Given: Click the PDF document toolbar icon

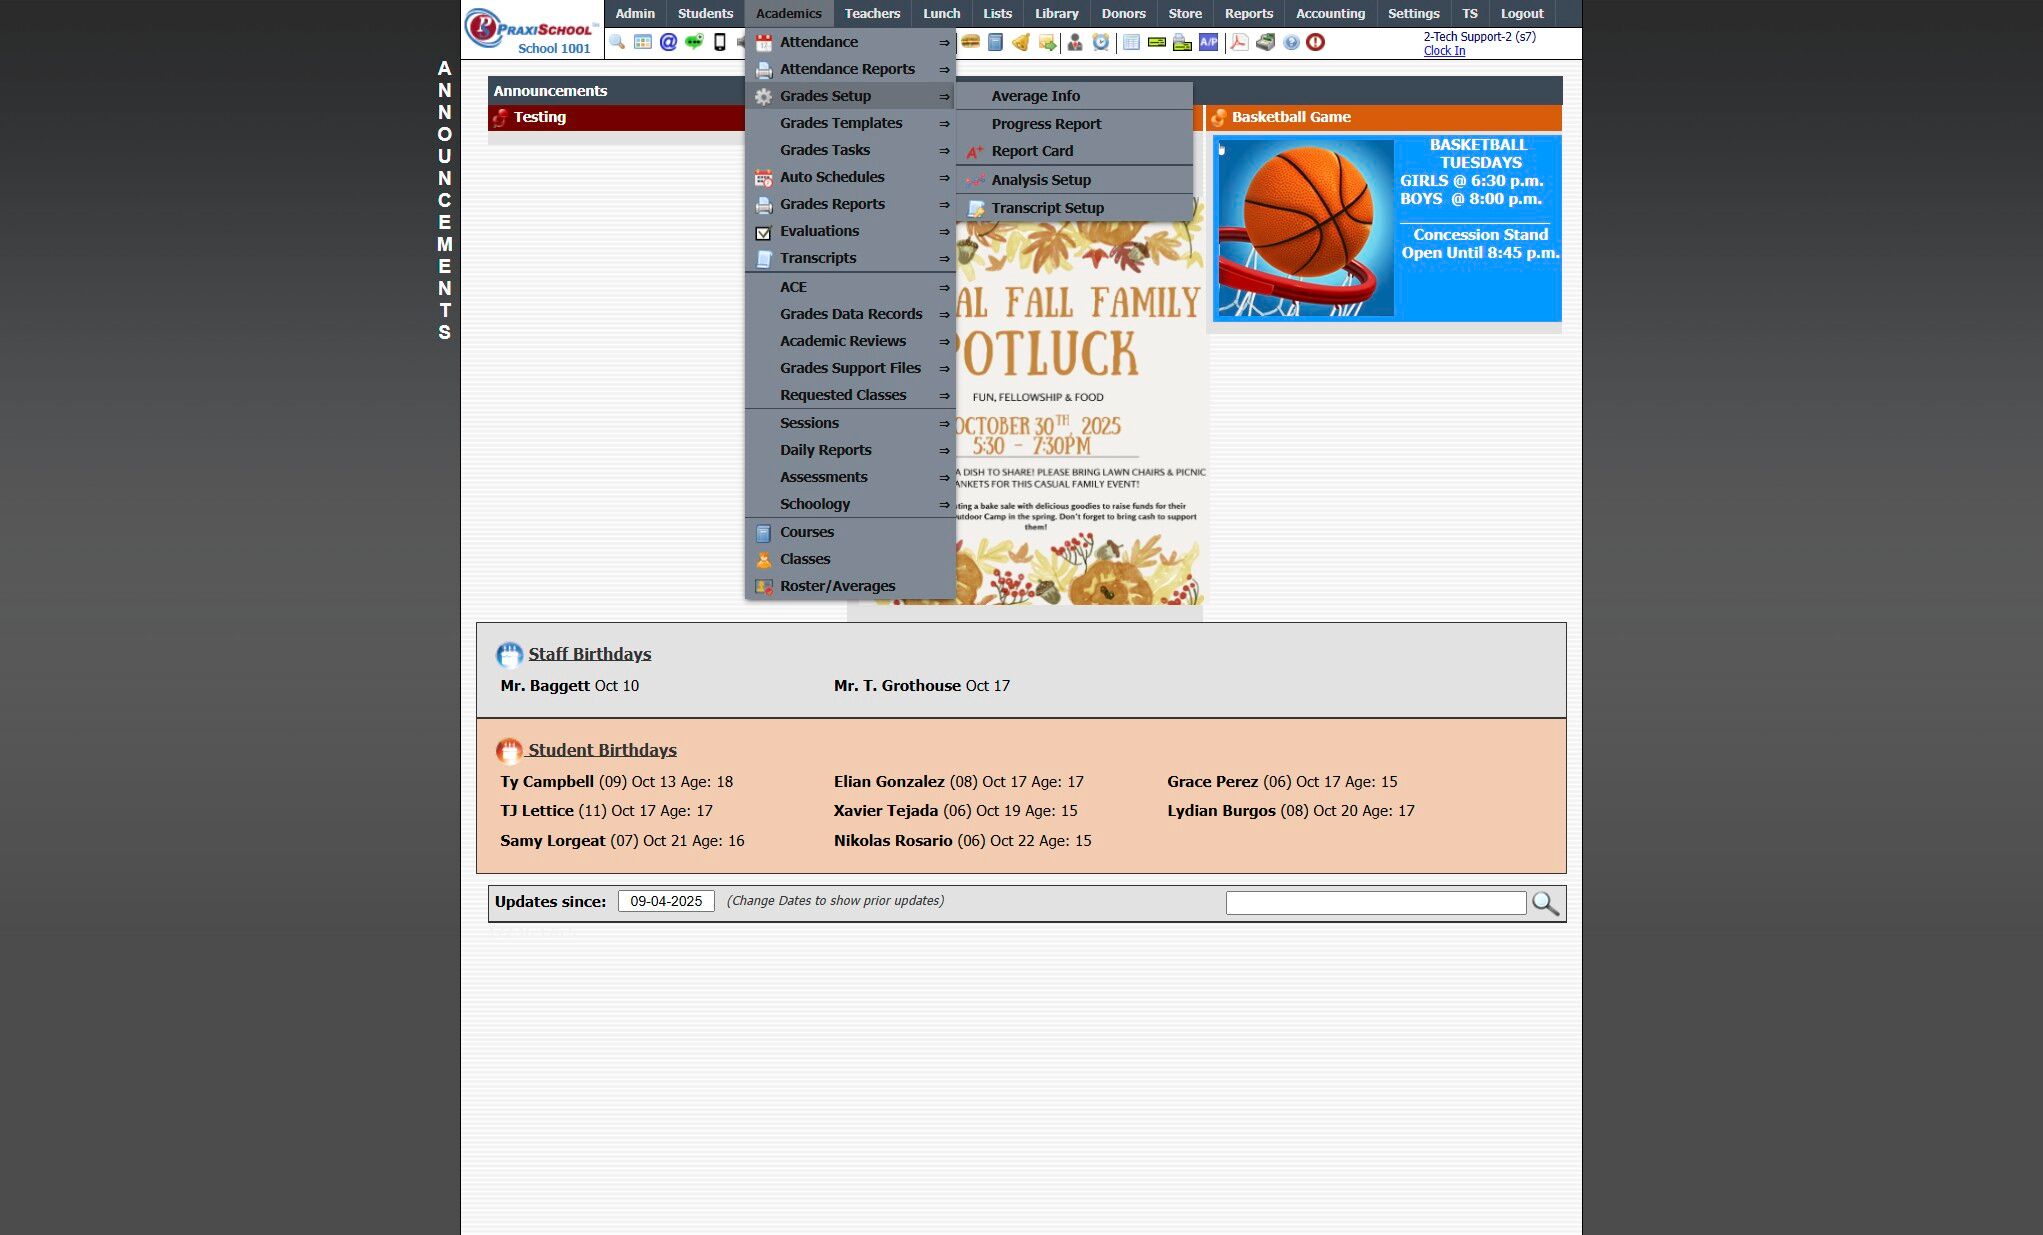Looking at the screenshot, I should point(1239,42).
